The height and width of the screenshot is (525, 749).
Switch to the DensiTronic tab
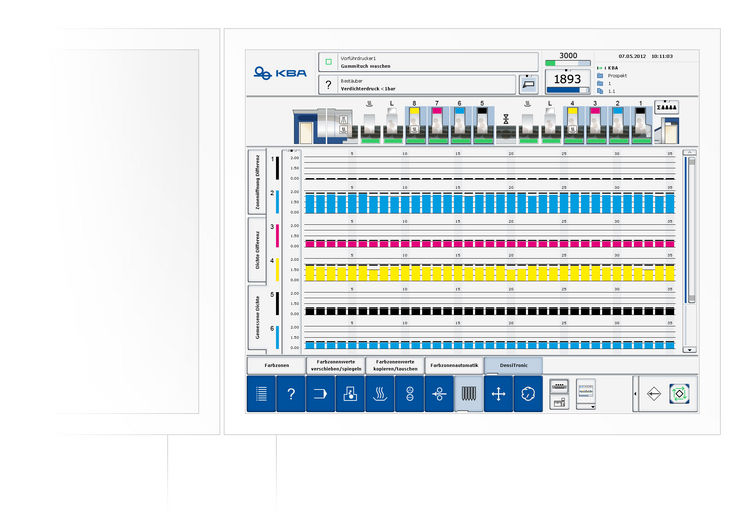coord(513,366)
